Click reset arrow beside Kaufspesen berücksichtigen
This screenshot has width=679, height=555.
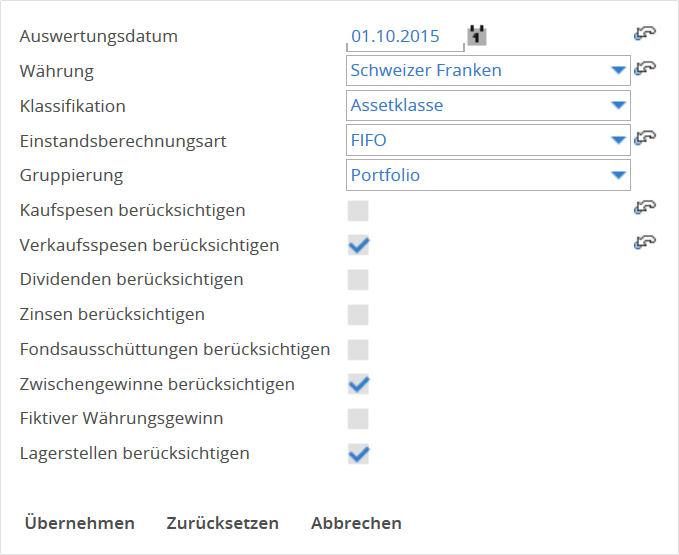tap(644, 208)
